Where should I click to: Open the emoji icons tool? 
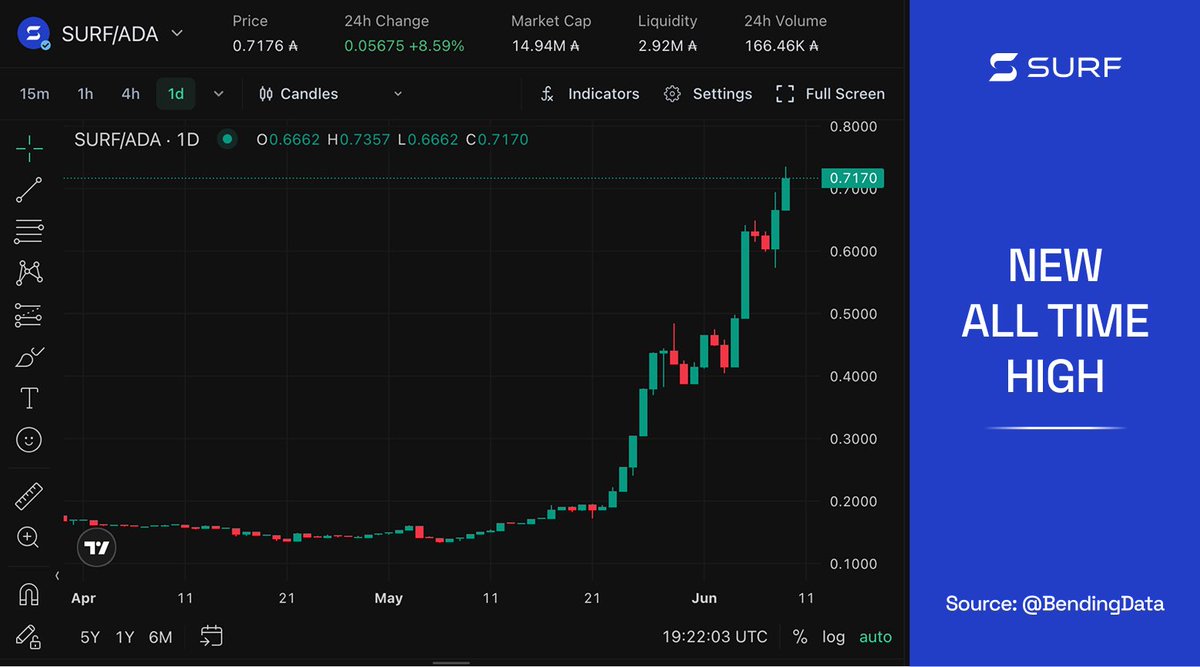(x=29, y=439)
